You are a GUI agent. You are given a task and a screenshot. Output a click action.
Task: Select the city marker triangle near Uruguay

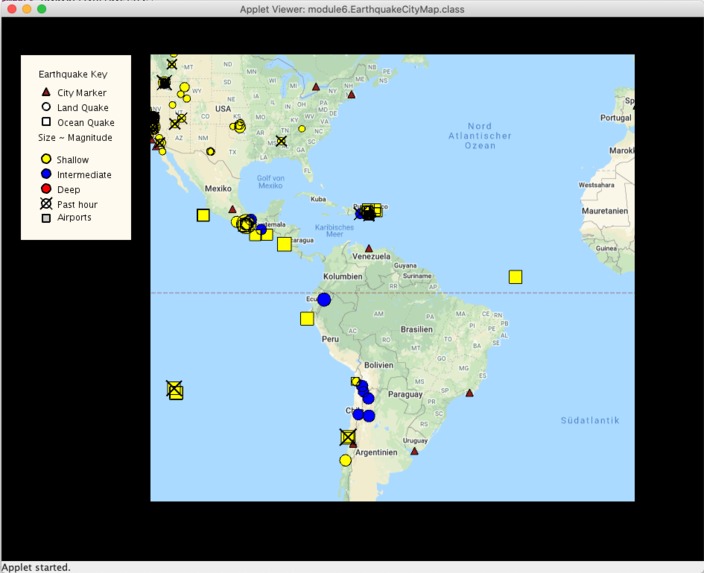click(414, 451)
